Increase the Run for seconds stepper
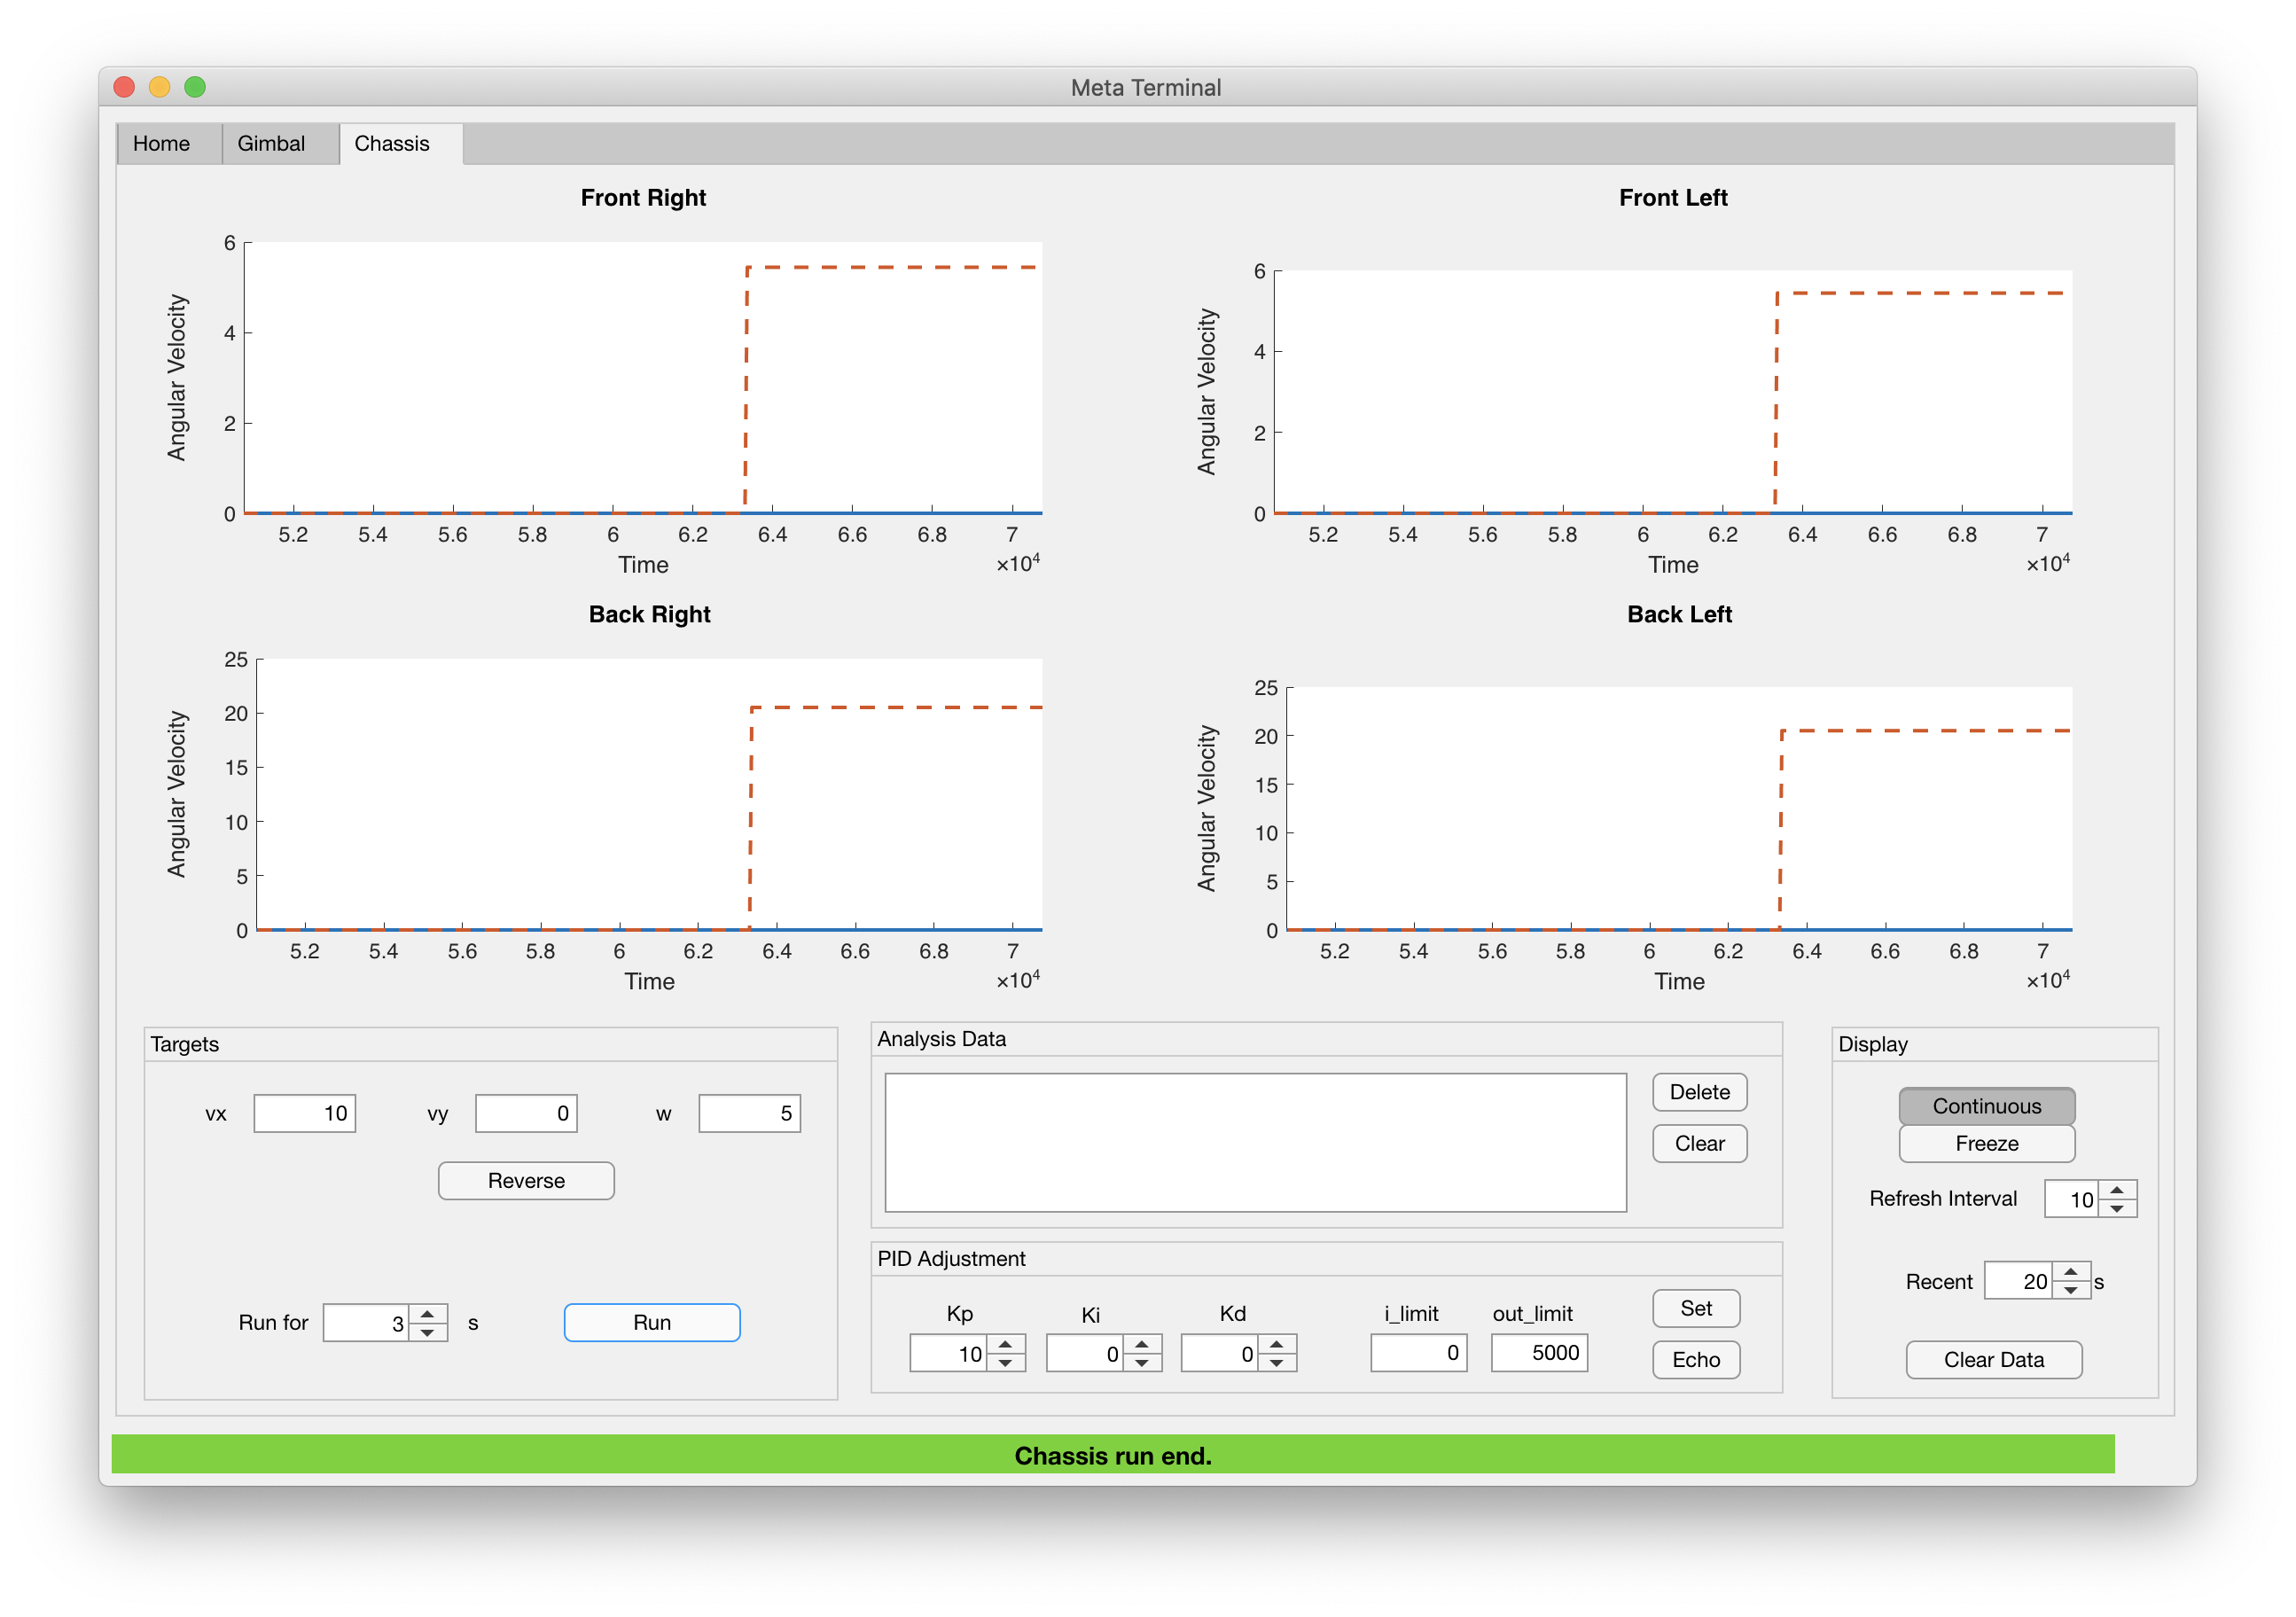The width and height of the screenshot is (2296, 1617). pyautogui.click(x=428, y=1313)
